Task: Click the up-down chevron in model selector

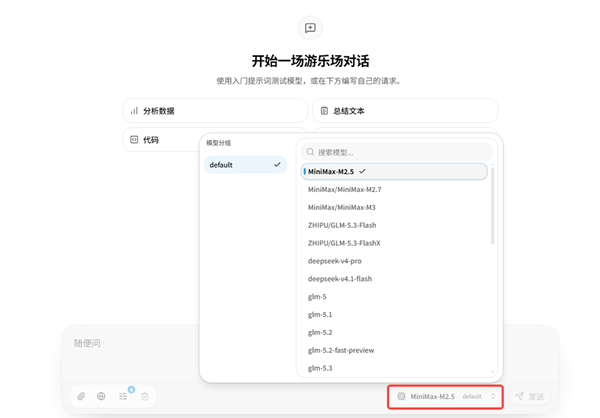Action: click(493, 397)
